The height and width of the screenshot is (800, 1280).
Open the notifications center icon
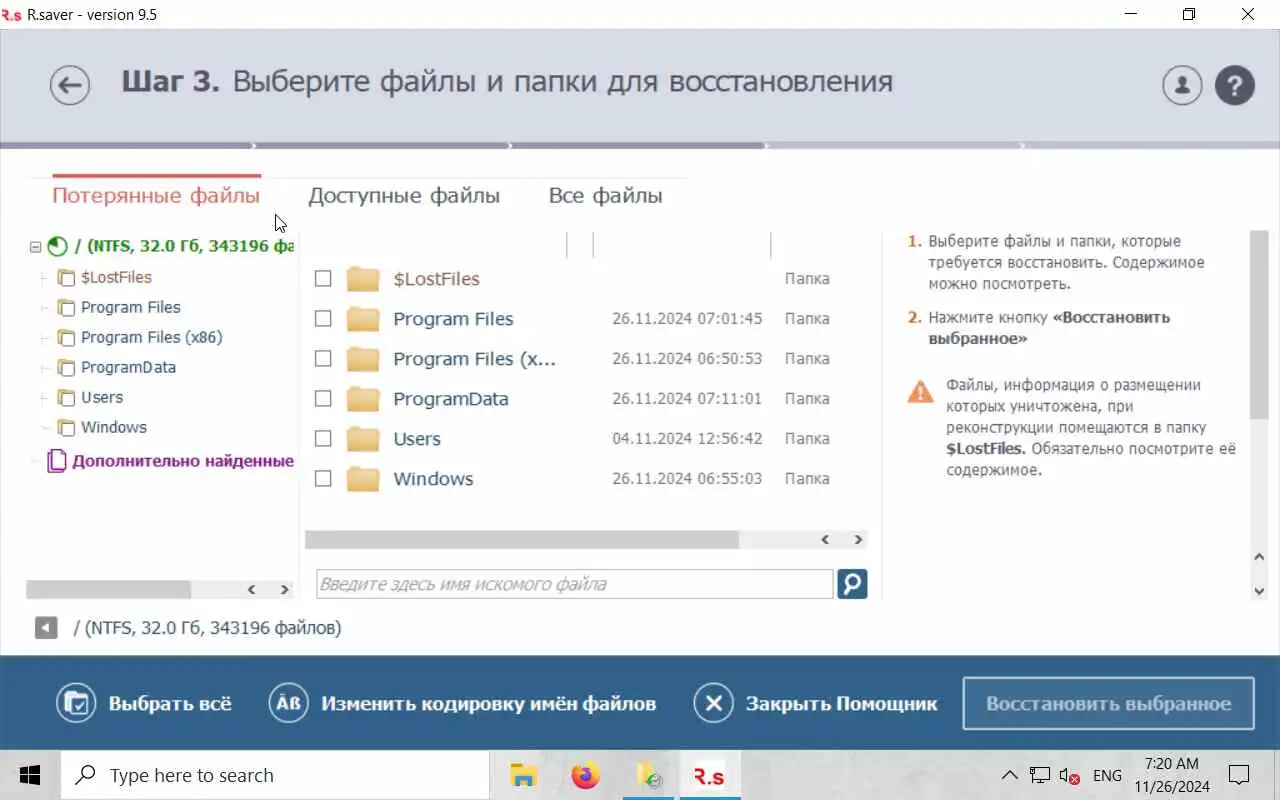[x=1239, y=775]
